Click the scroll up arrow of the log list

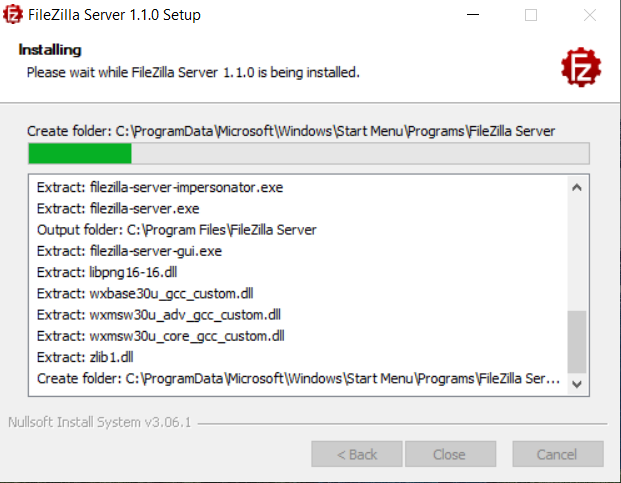577,187
